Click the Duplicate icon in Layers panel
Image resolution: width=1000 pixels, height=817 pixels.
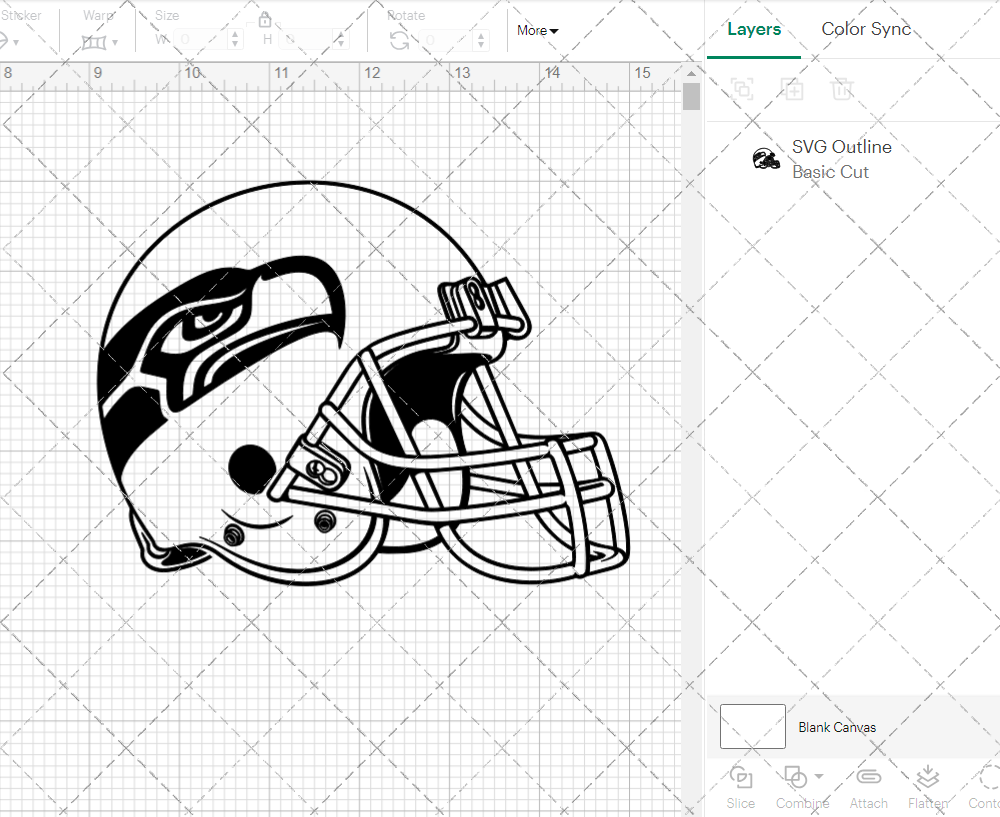(792, 89)
